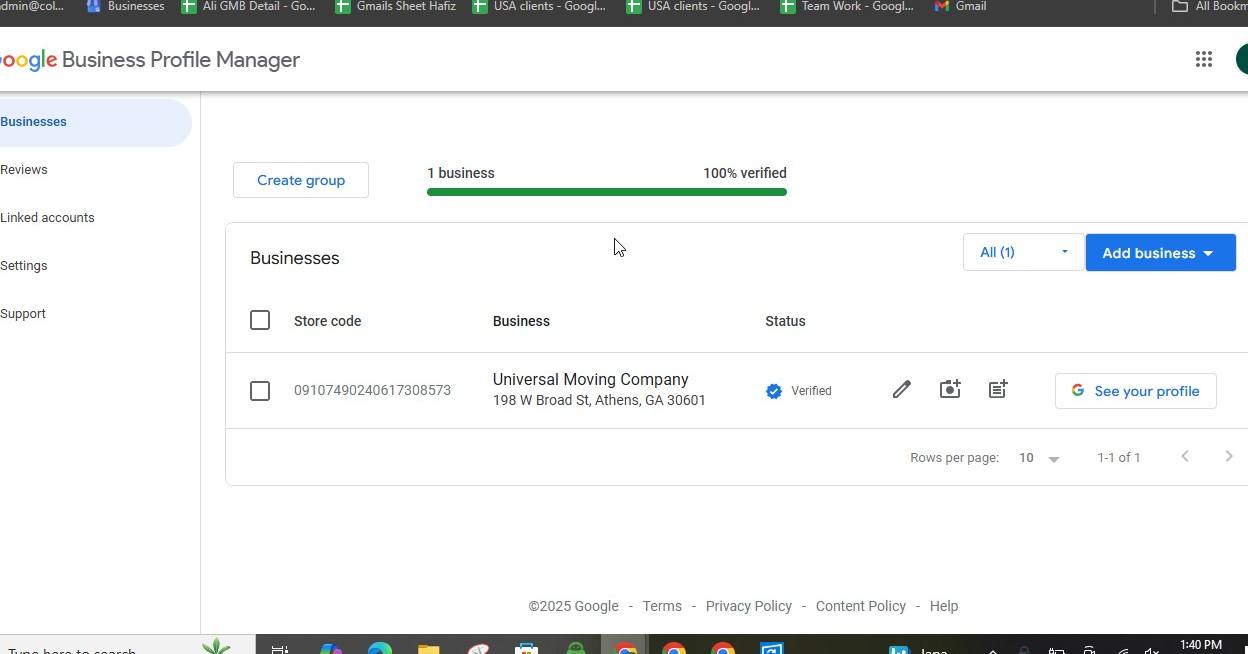Click the Universal Moving Company business name
This screenshot has width=1248, height=654.
pos(590,380)
